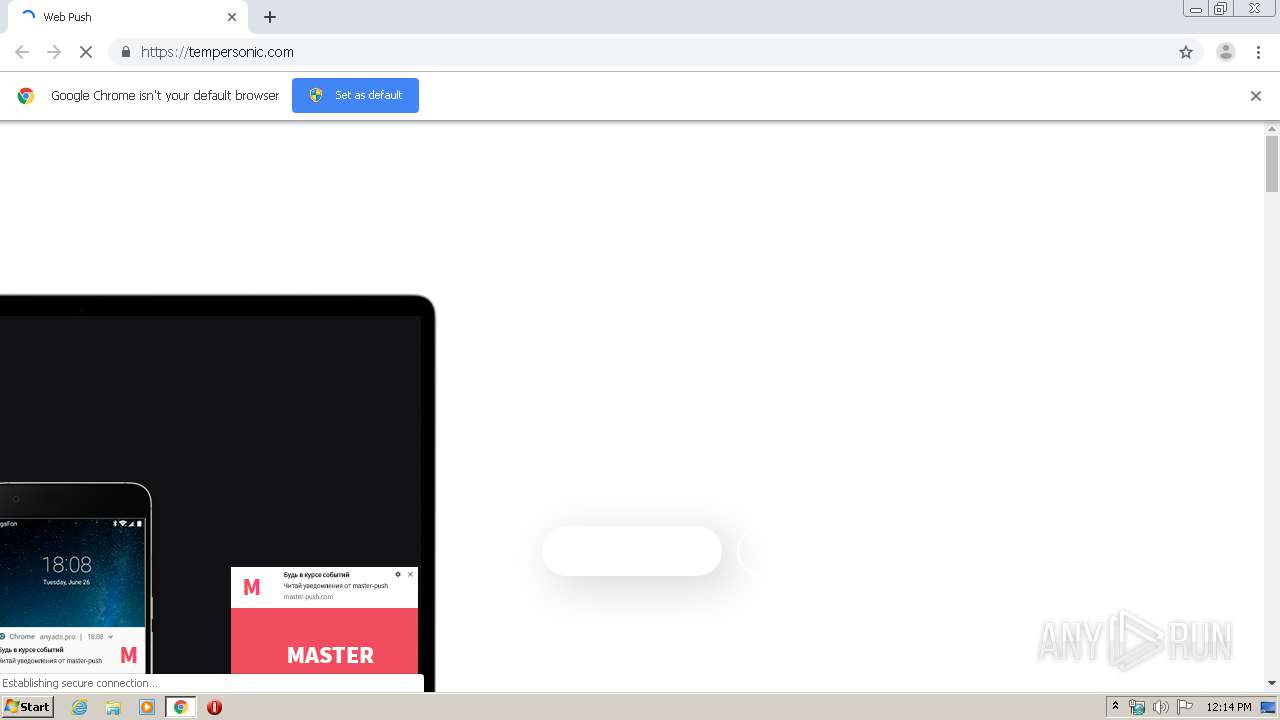This screenshot has height=720, width=1280.
Task: Open the Chrome three-dot menu
Action: click(1259, 52)
